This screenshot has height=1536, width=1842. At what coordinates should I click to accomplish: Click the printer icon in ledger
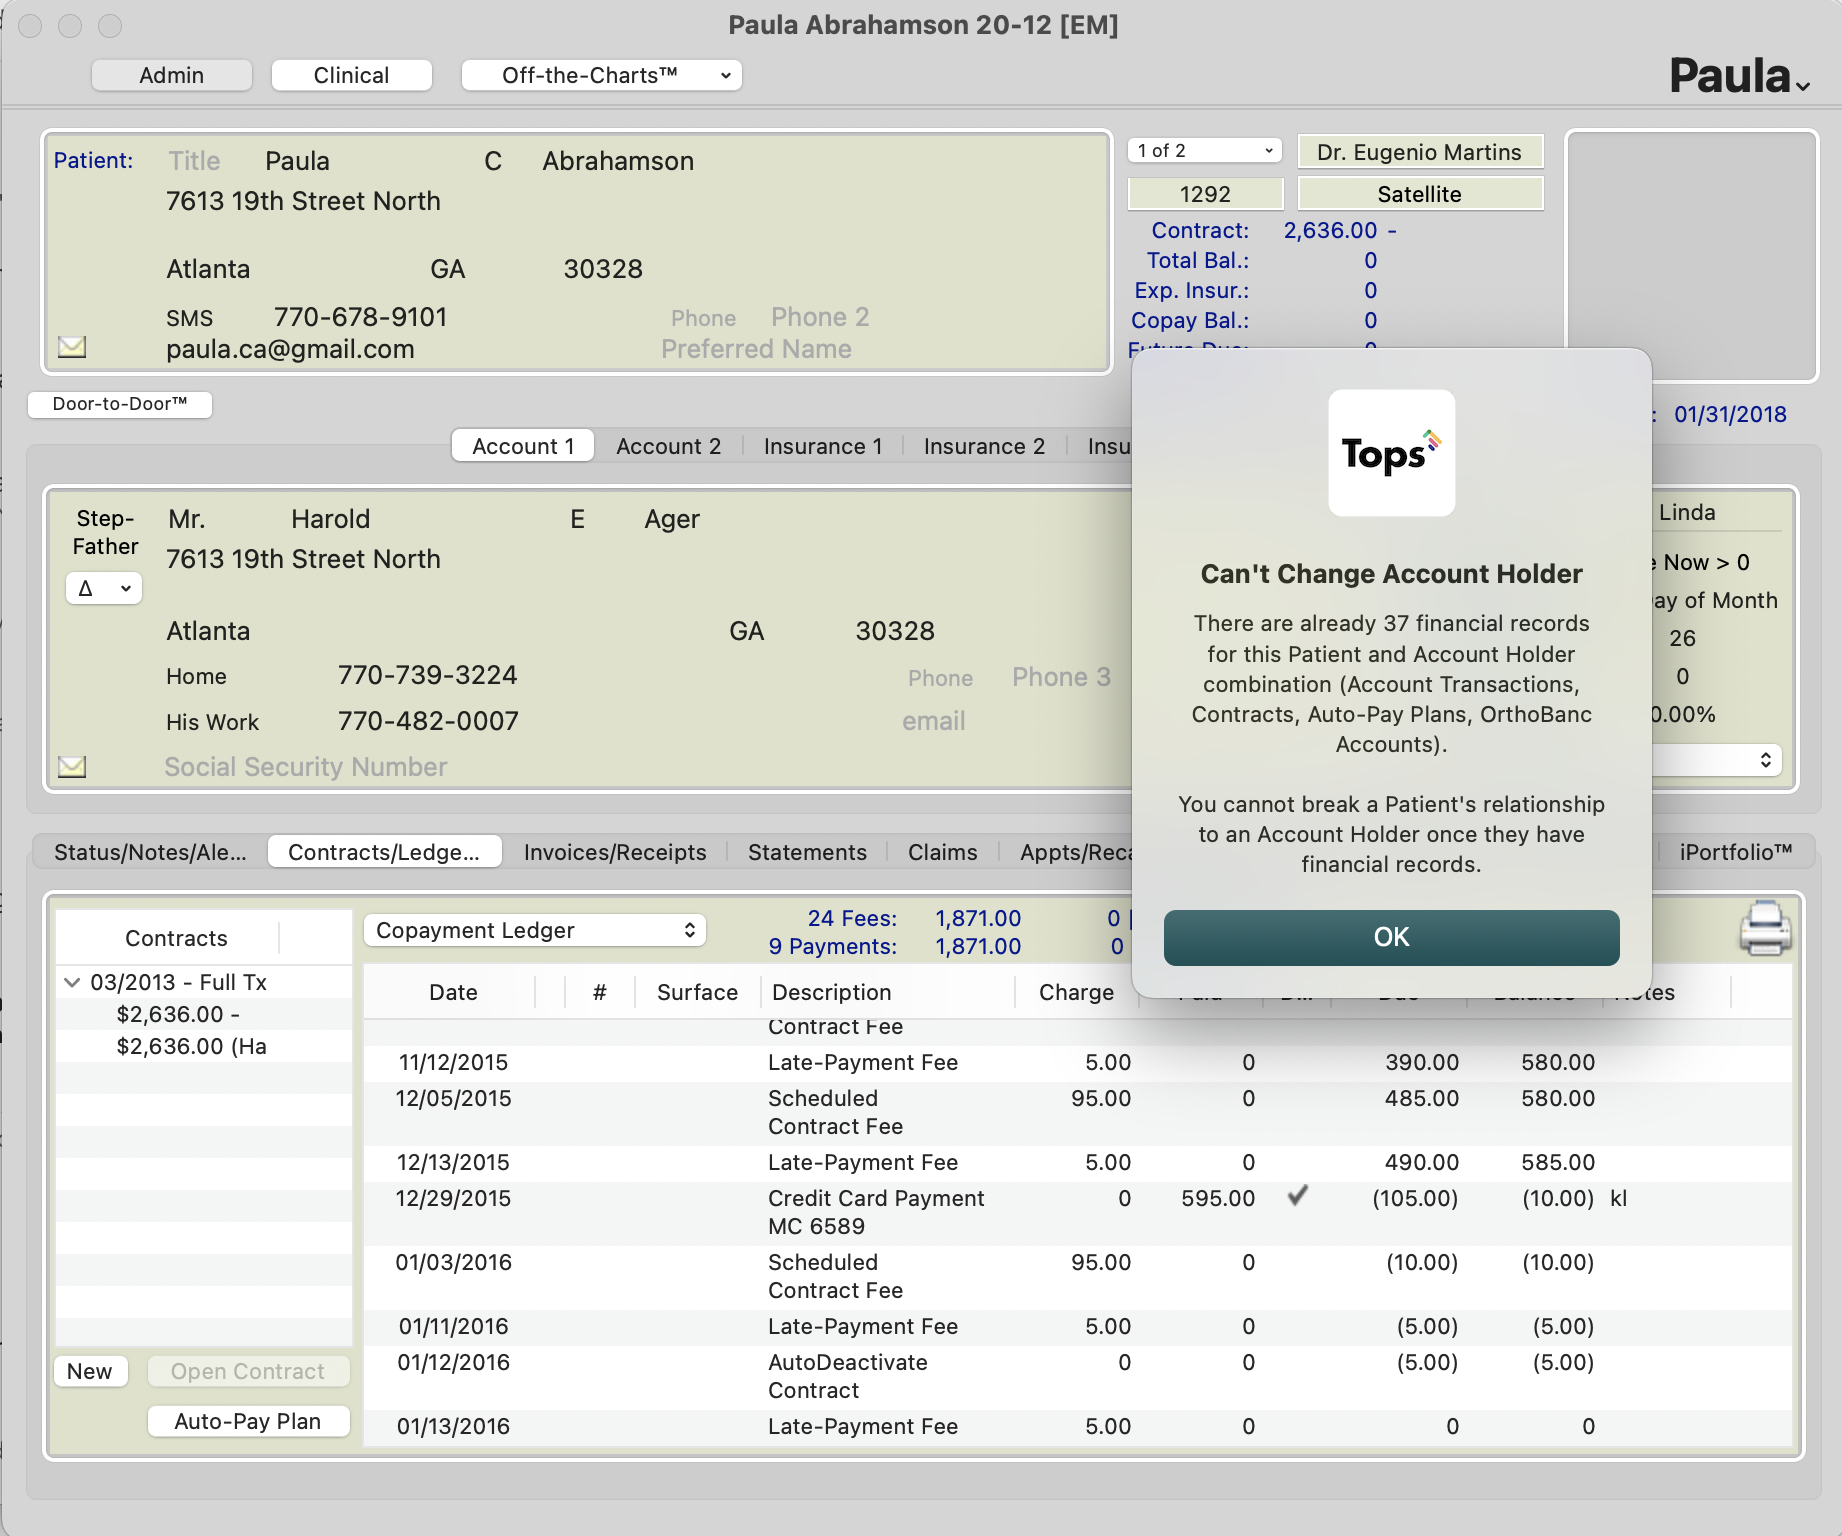click(1765, 929)
